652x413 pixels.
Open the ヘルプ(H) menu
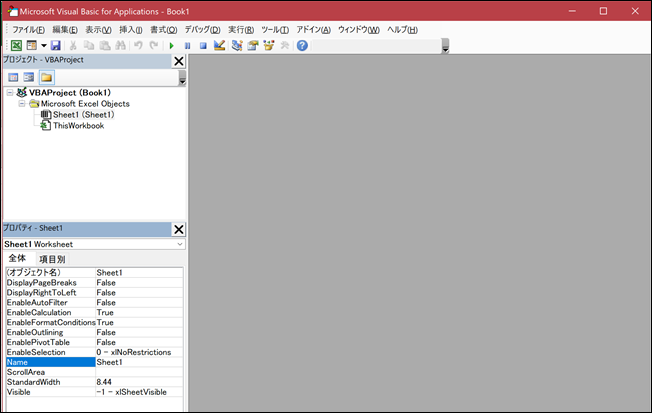pos(403,30)
